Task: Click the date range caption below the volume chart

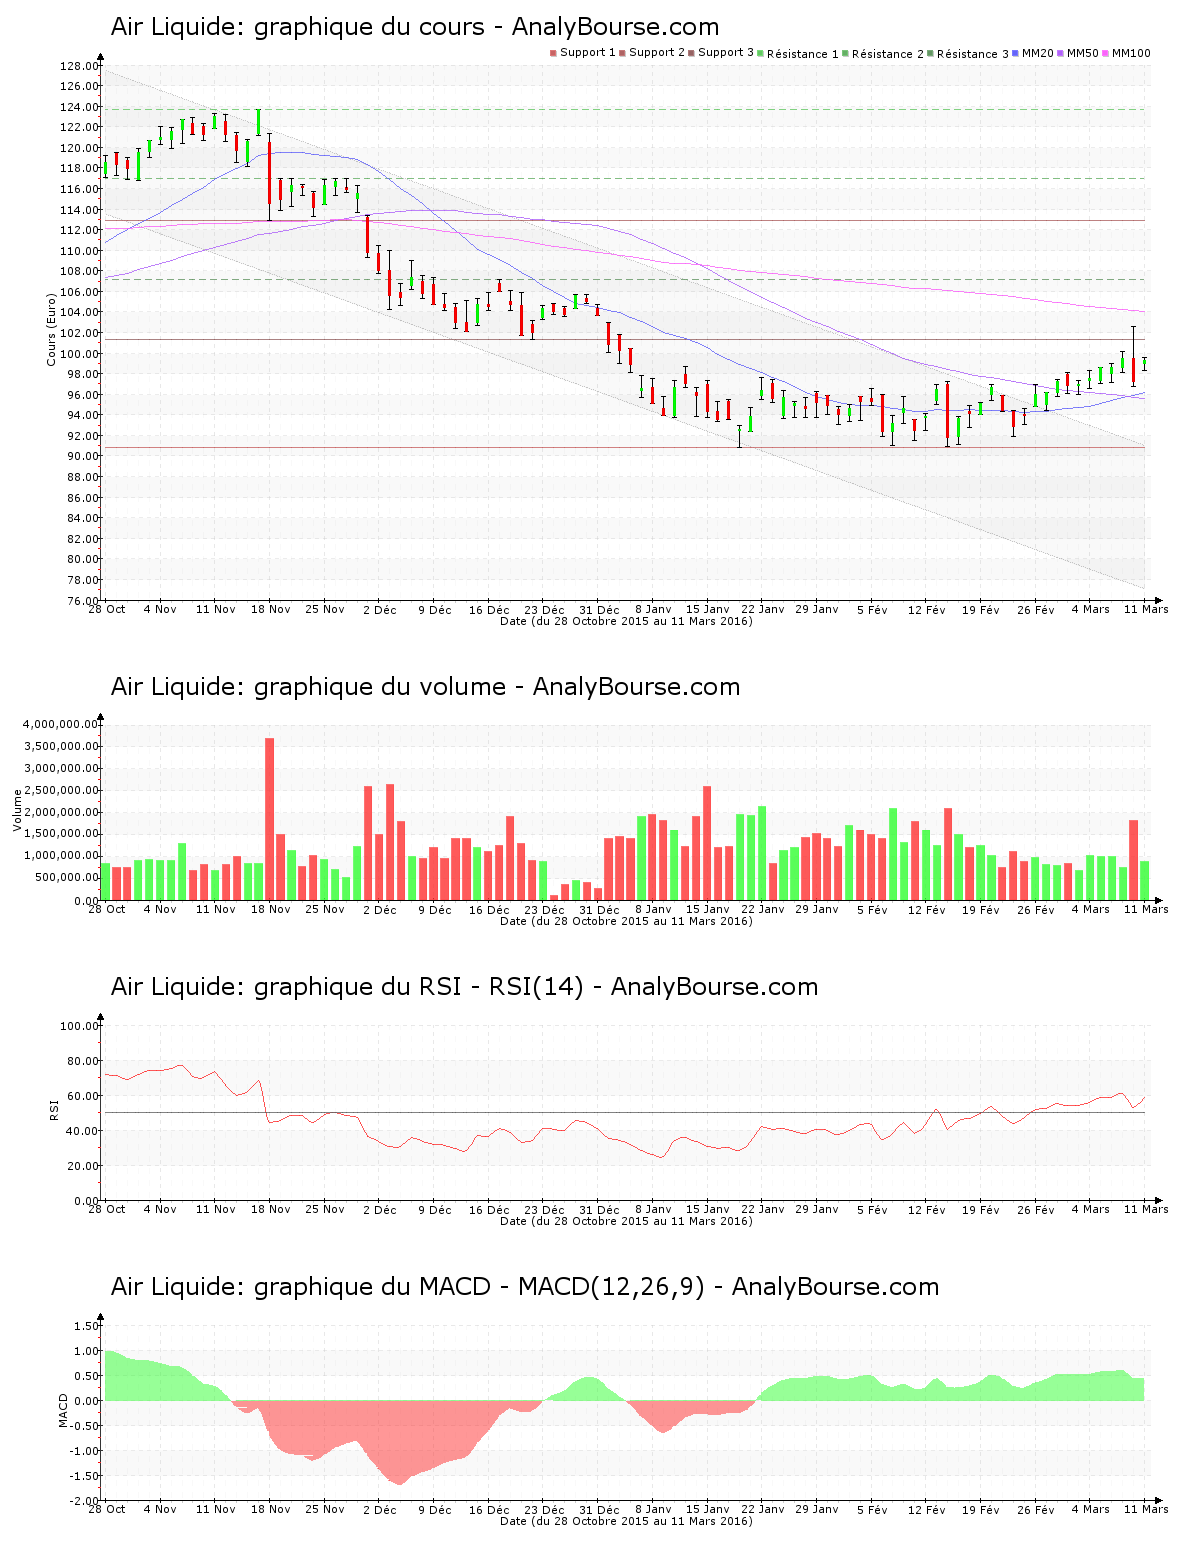Action: coord(626,921)
